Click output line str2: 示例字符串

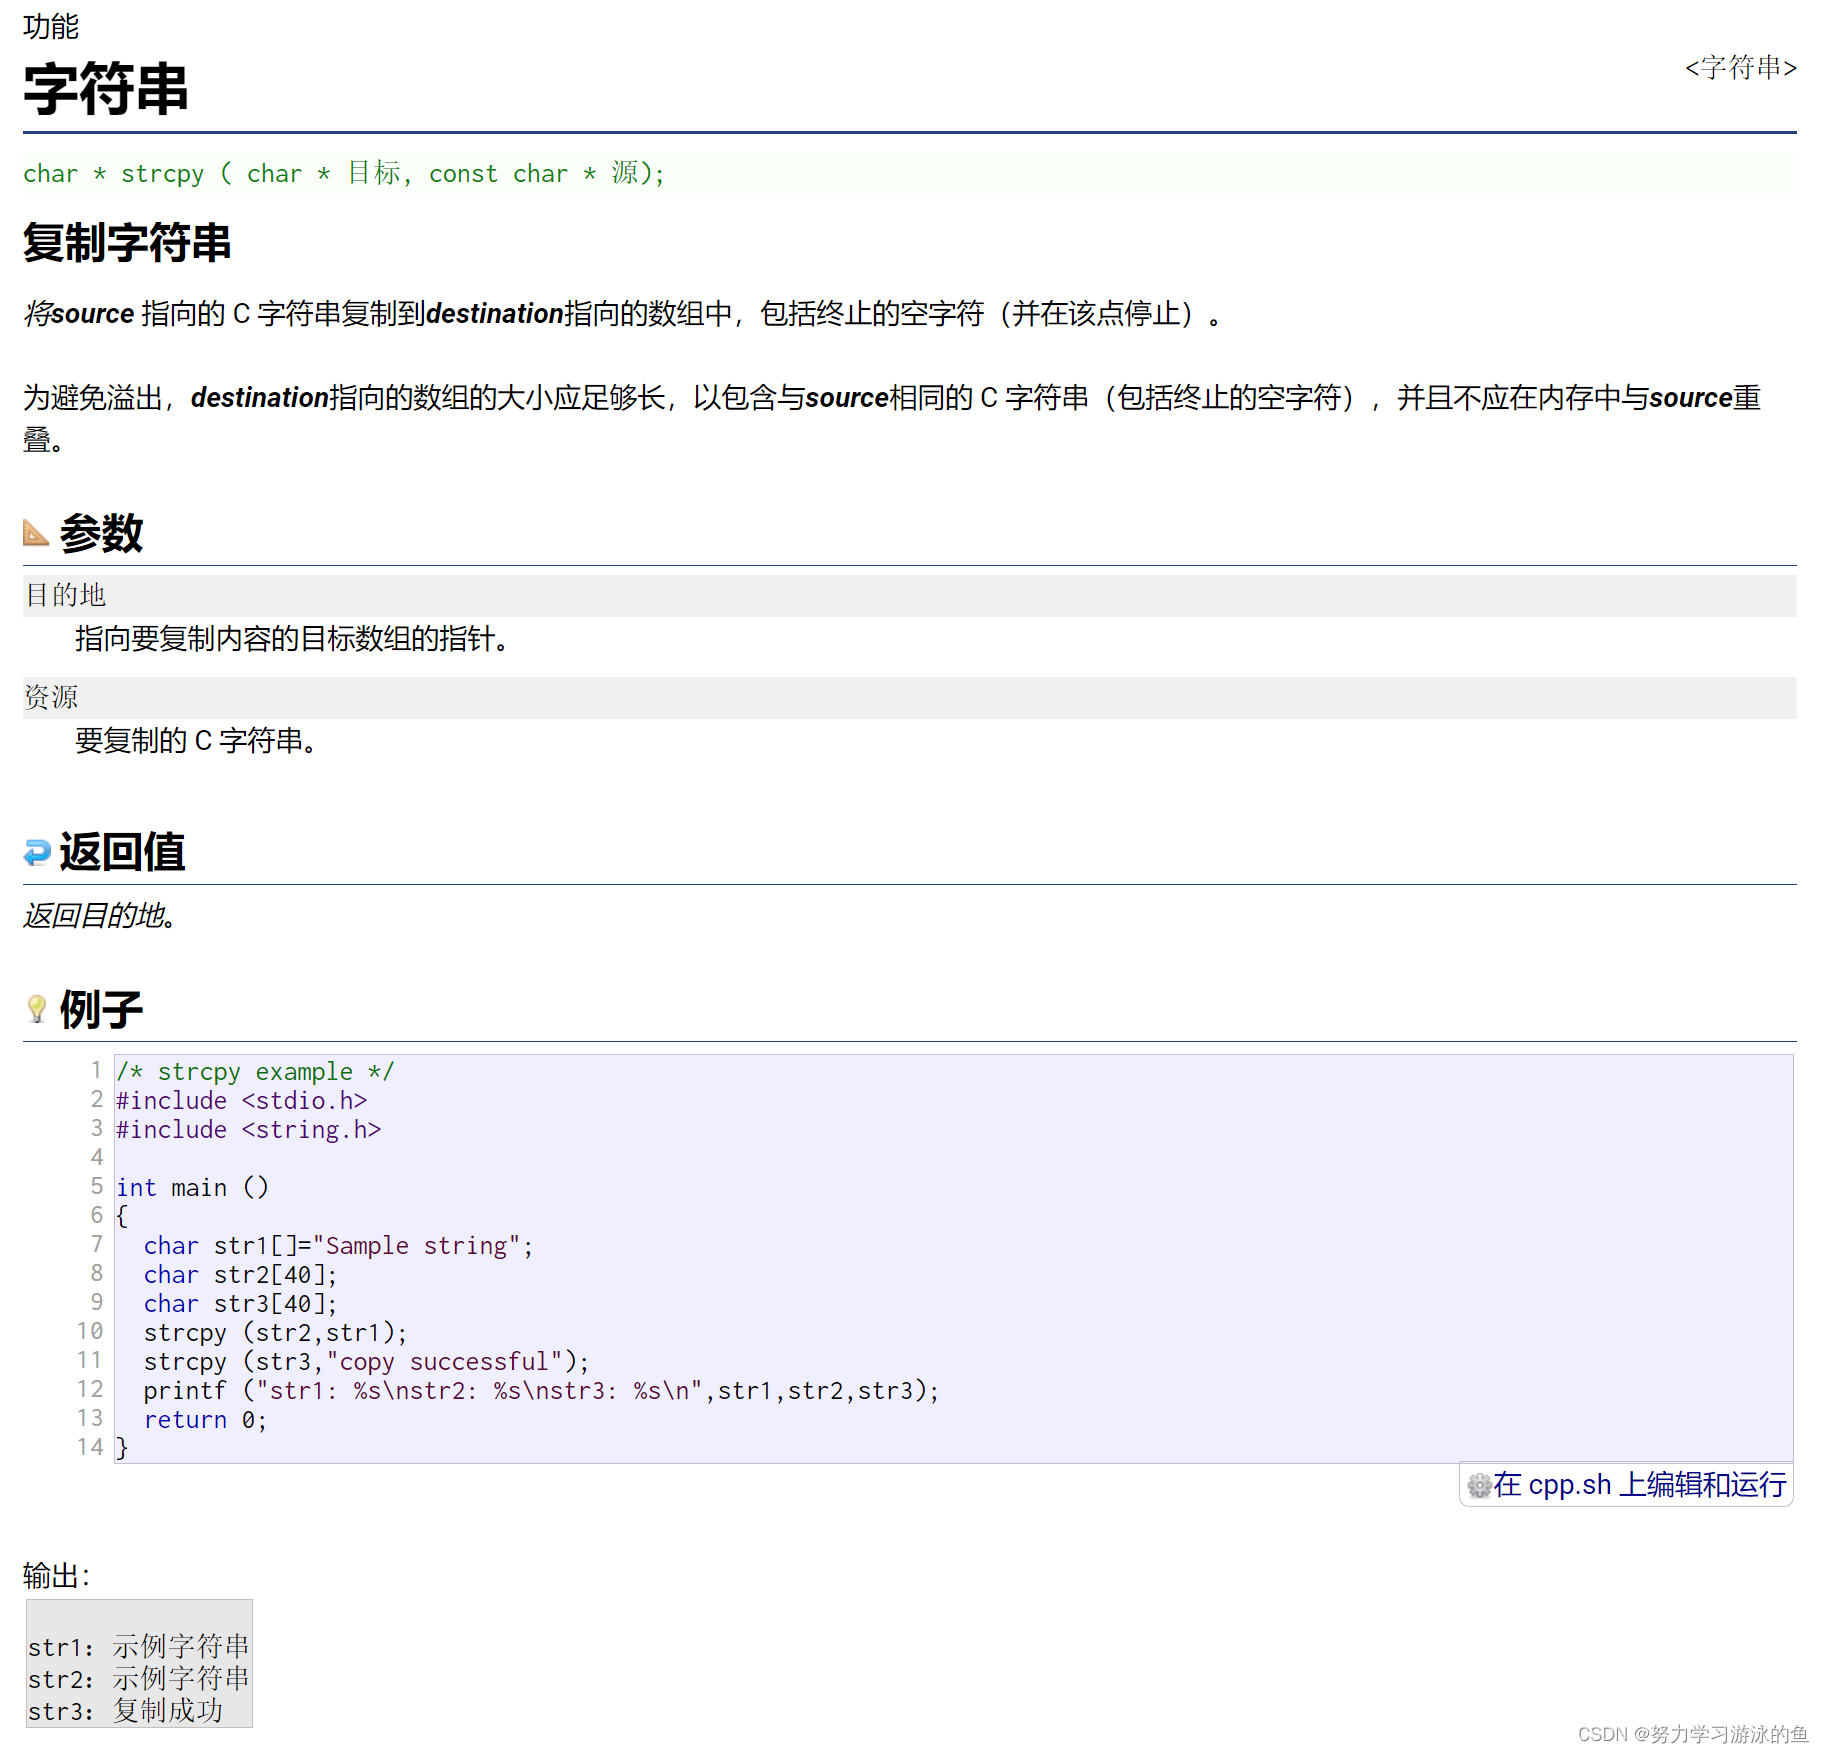click(x=139, y=1678)
